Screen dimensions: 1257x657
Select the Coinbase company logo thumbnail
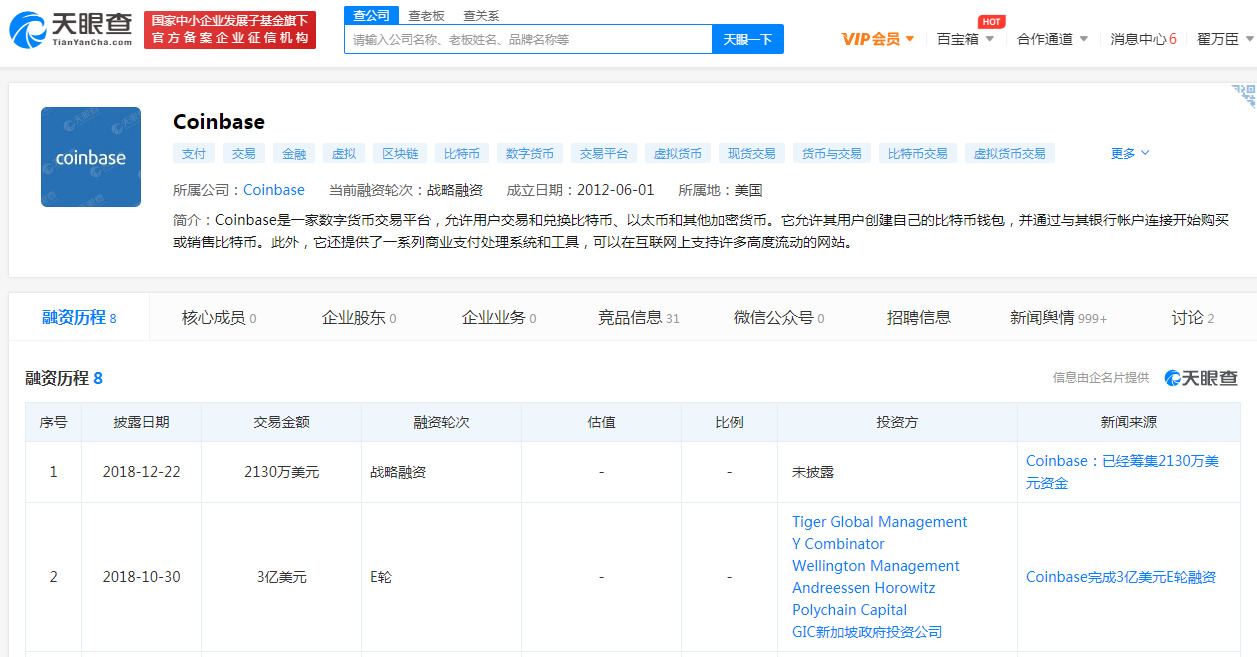91,157
